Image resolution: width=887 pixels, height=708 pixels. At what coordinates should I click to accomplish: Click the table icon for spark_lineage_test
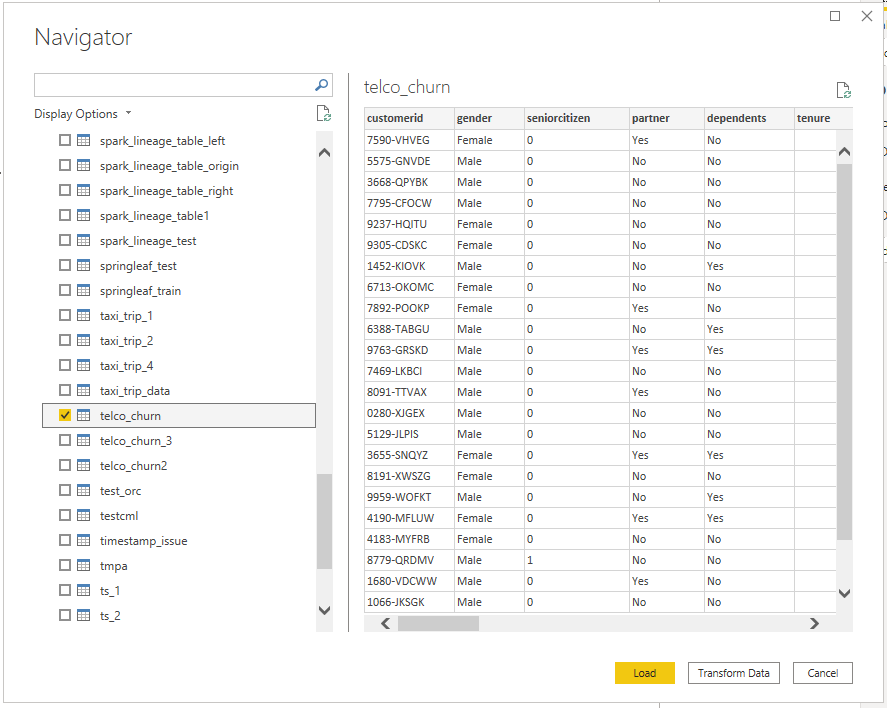tap(83, 240)
